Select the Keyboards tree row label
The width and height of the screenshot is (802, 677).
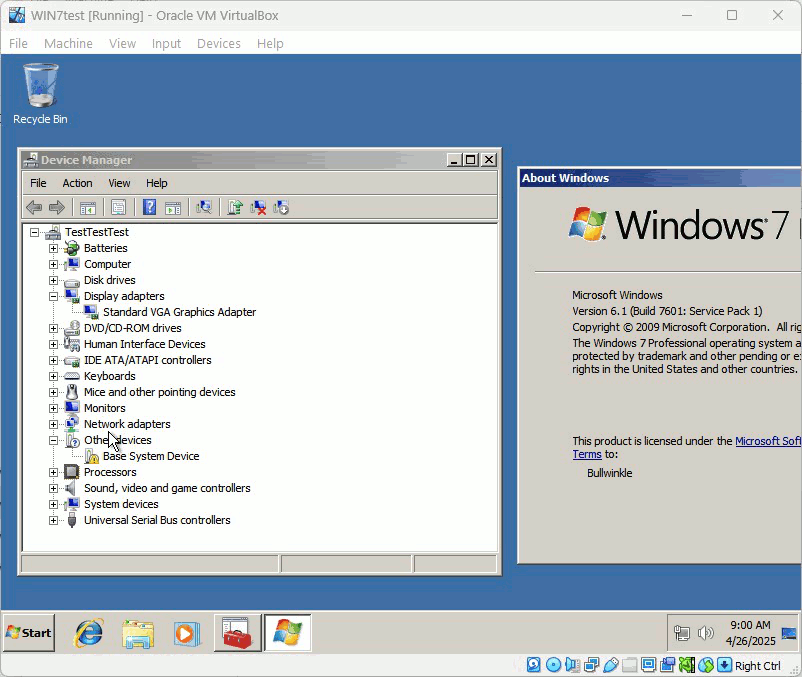109,376
